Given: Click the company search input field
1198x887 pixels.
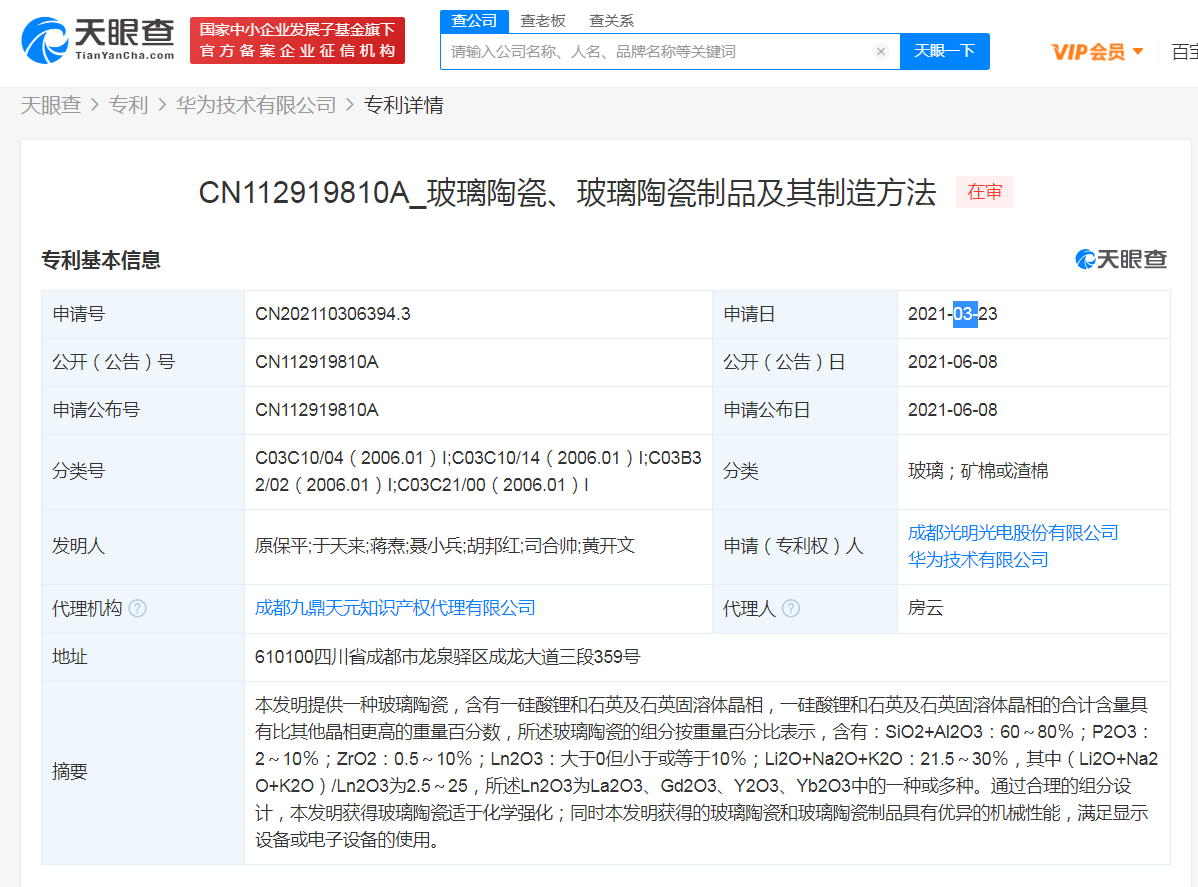Looking at the screenshot, I should click(x=660, y=51).
